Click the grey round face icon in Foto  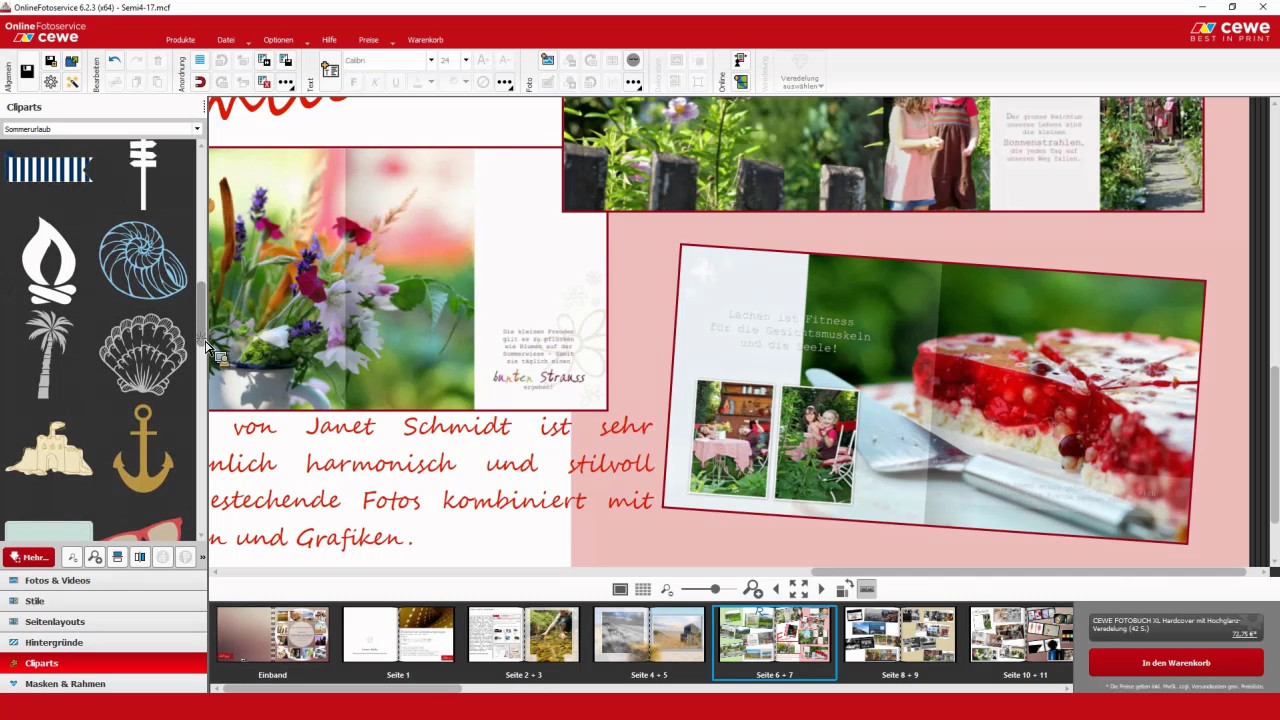(633, 61)
